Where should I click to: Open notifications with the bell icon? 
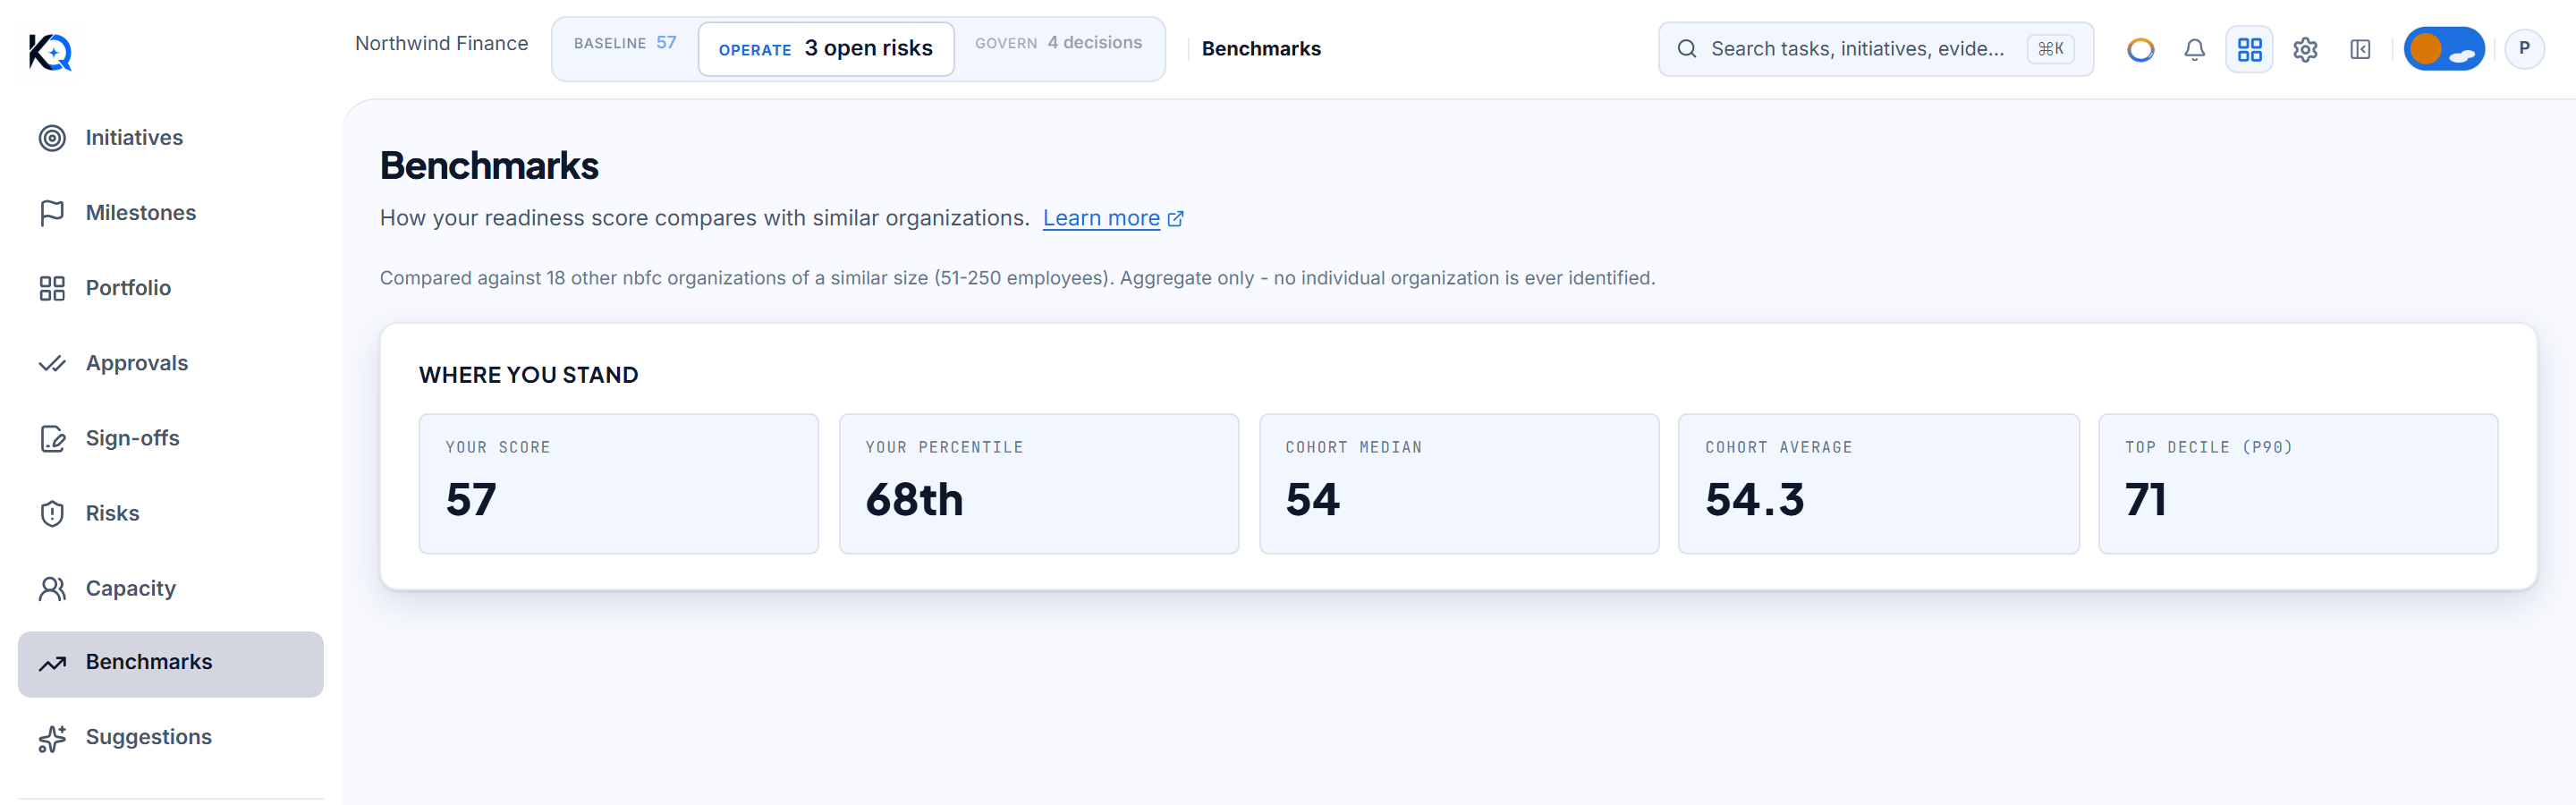[x=2194, y=49]
